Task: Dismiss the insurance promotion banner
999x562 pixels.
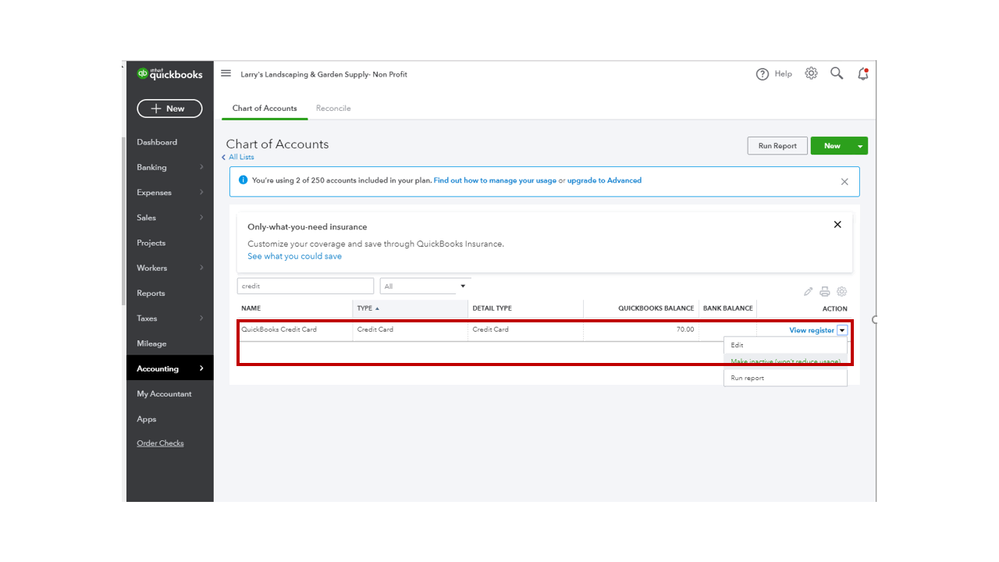Action: point(838,225)
